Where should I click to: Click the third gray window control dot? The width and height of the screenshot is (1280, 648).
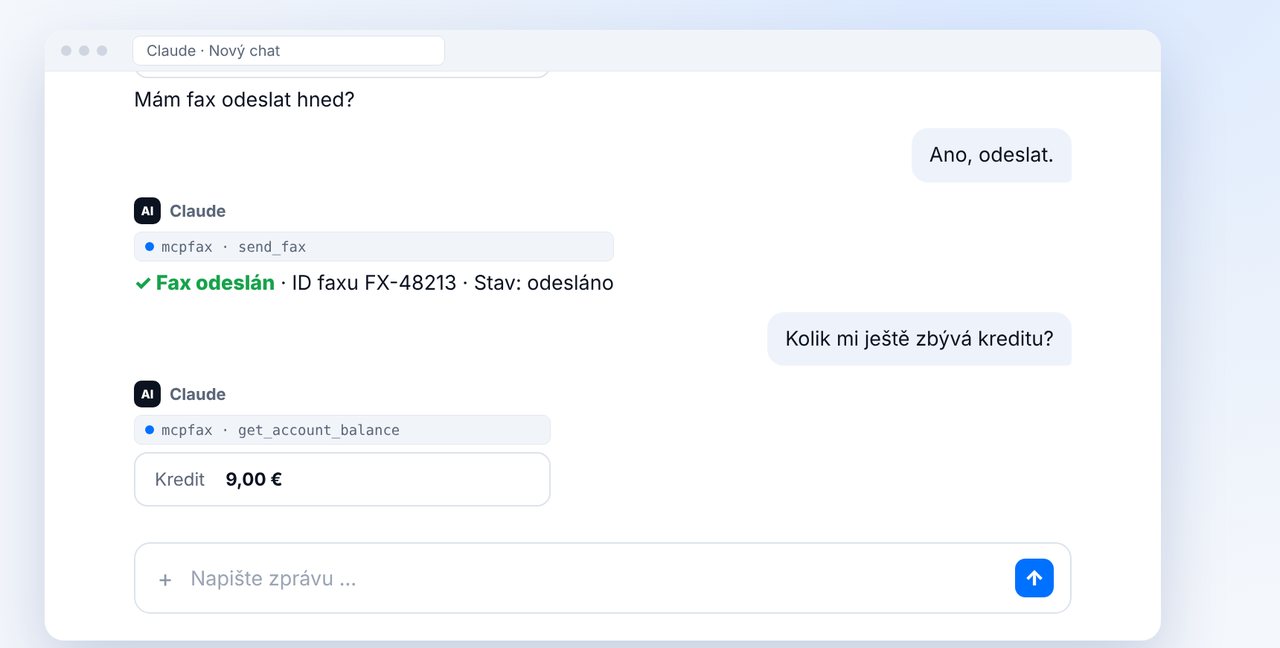tap(102, 51)
